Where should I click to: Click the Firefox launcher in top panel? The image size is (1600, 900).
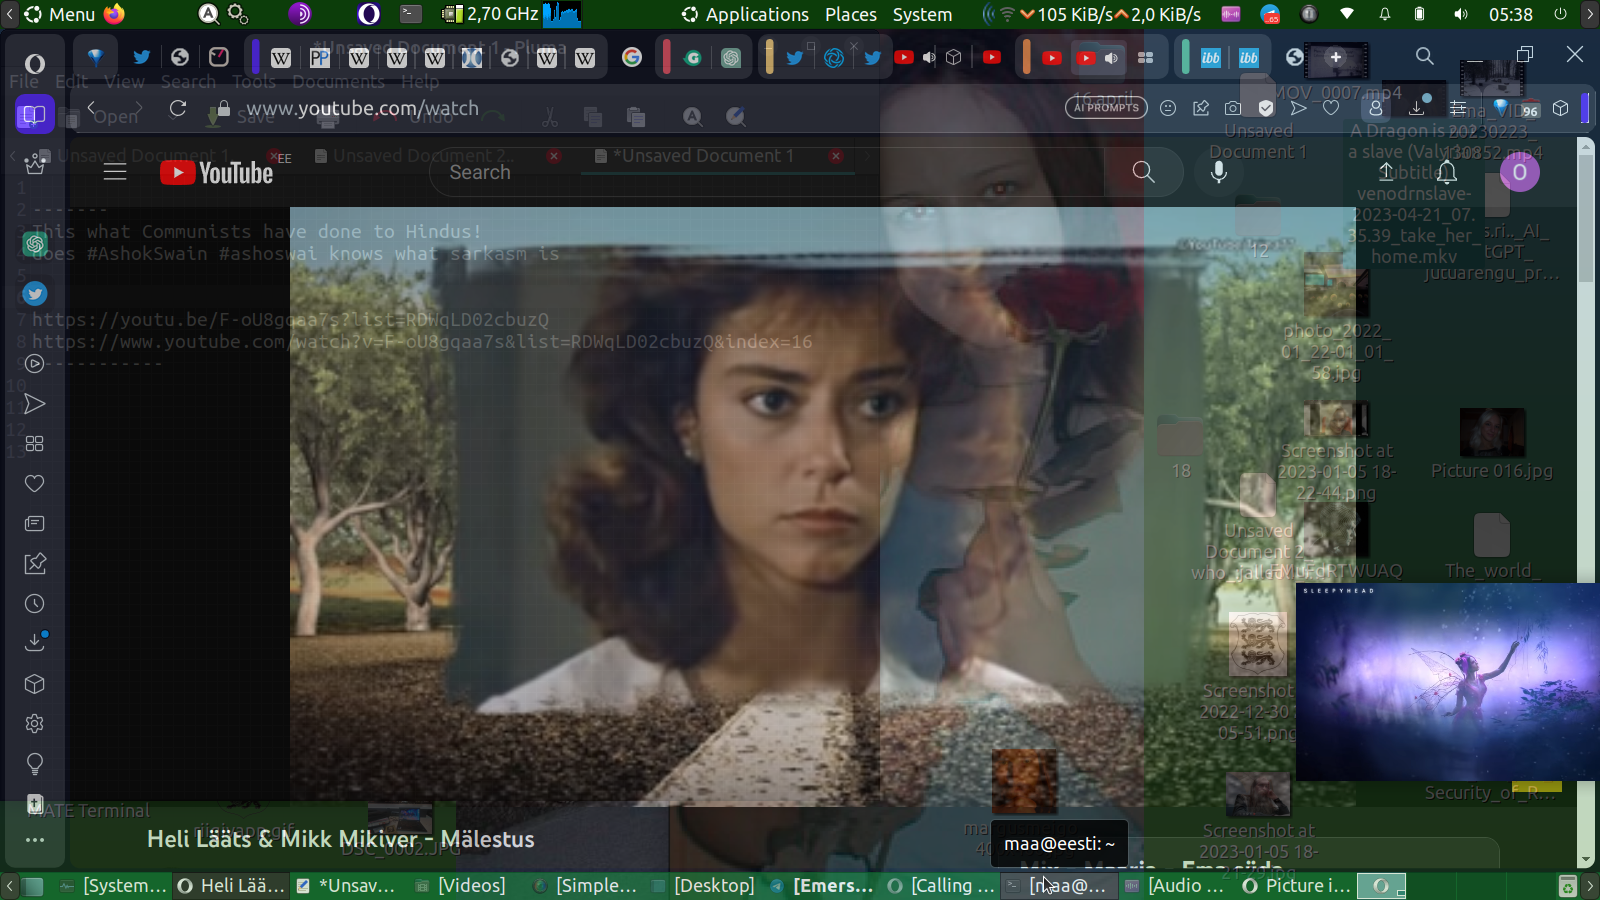point(115,14)
